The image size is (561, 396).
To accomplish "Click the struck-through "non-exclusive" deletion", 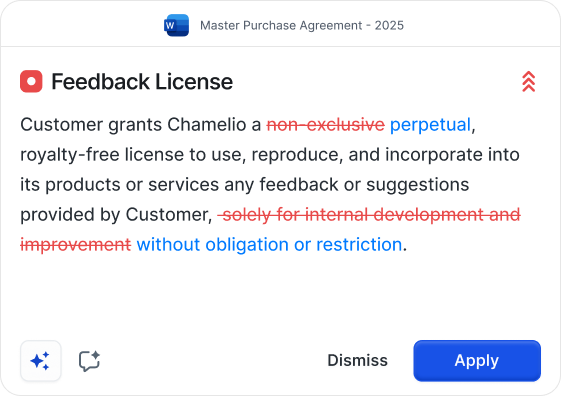I will [x=326, y=125].
